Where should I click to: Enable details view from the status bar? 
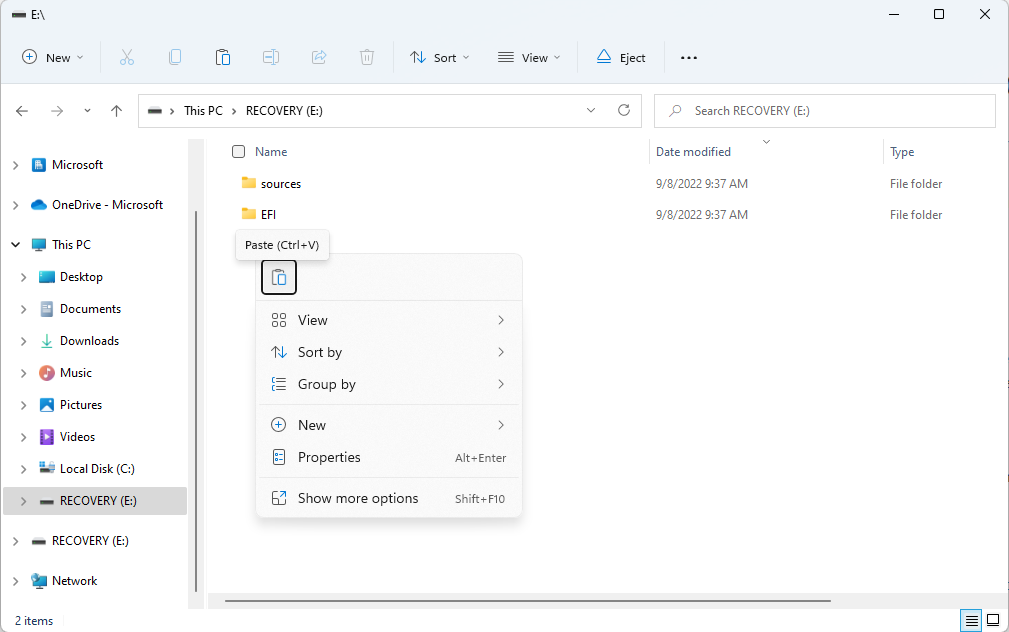[969, 620]
